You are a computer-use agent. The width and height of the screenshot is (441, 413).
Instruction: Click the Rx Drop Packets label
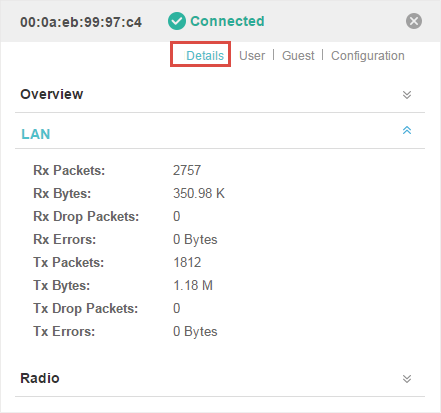[x=86, y=217]
